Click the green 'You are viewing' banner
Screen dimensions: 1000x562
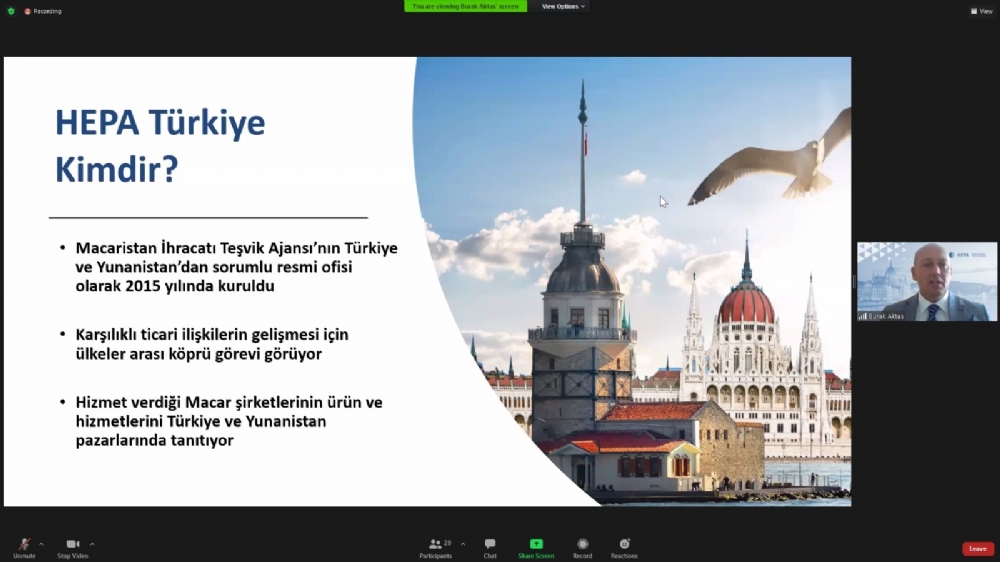click(466, 6)
